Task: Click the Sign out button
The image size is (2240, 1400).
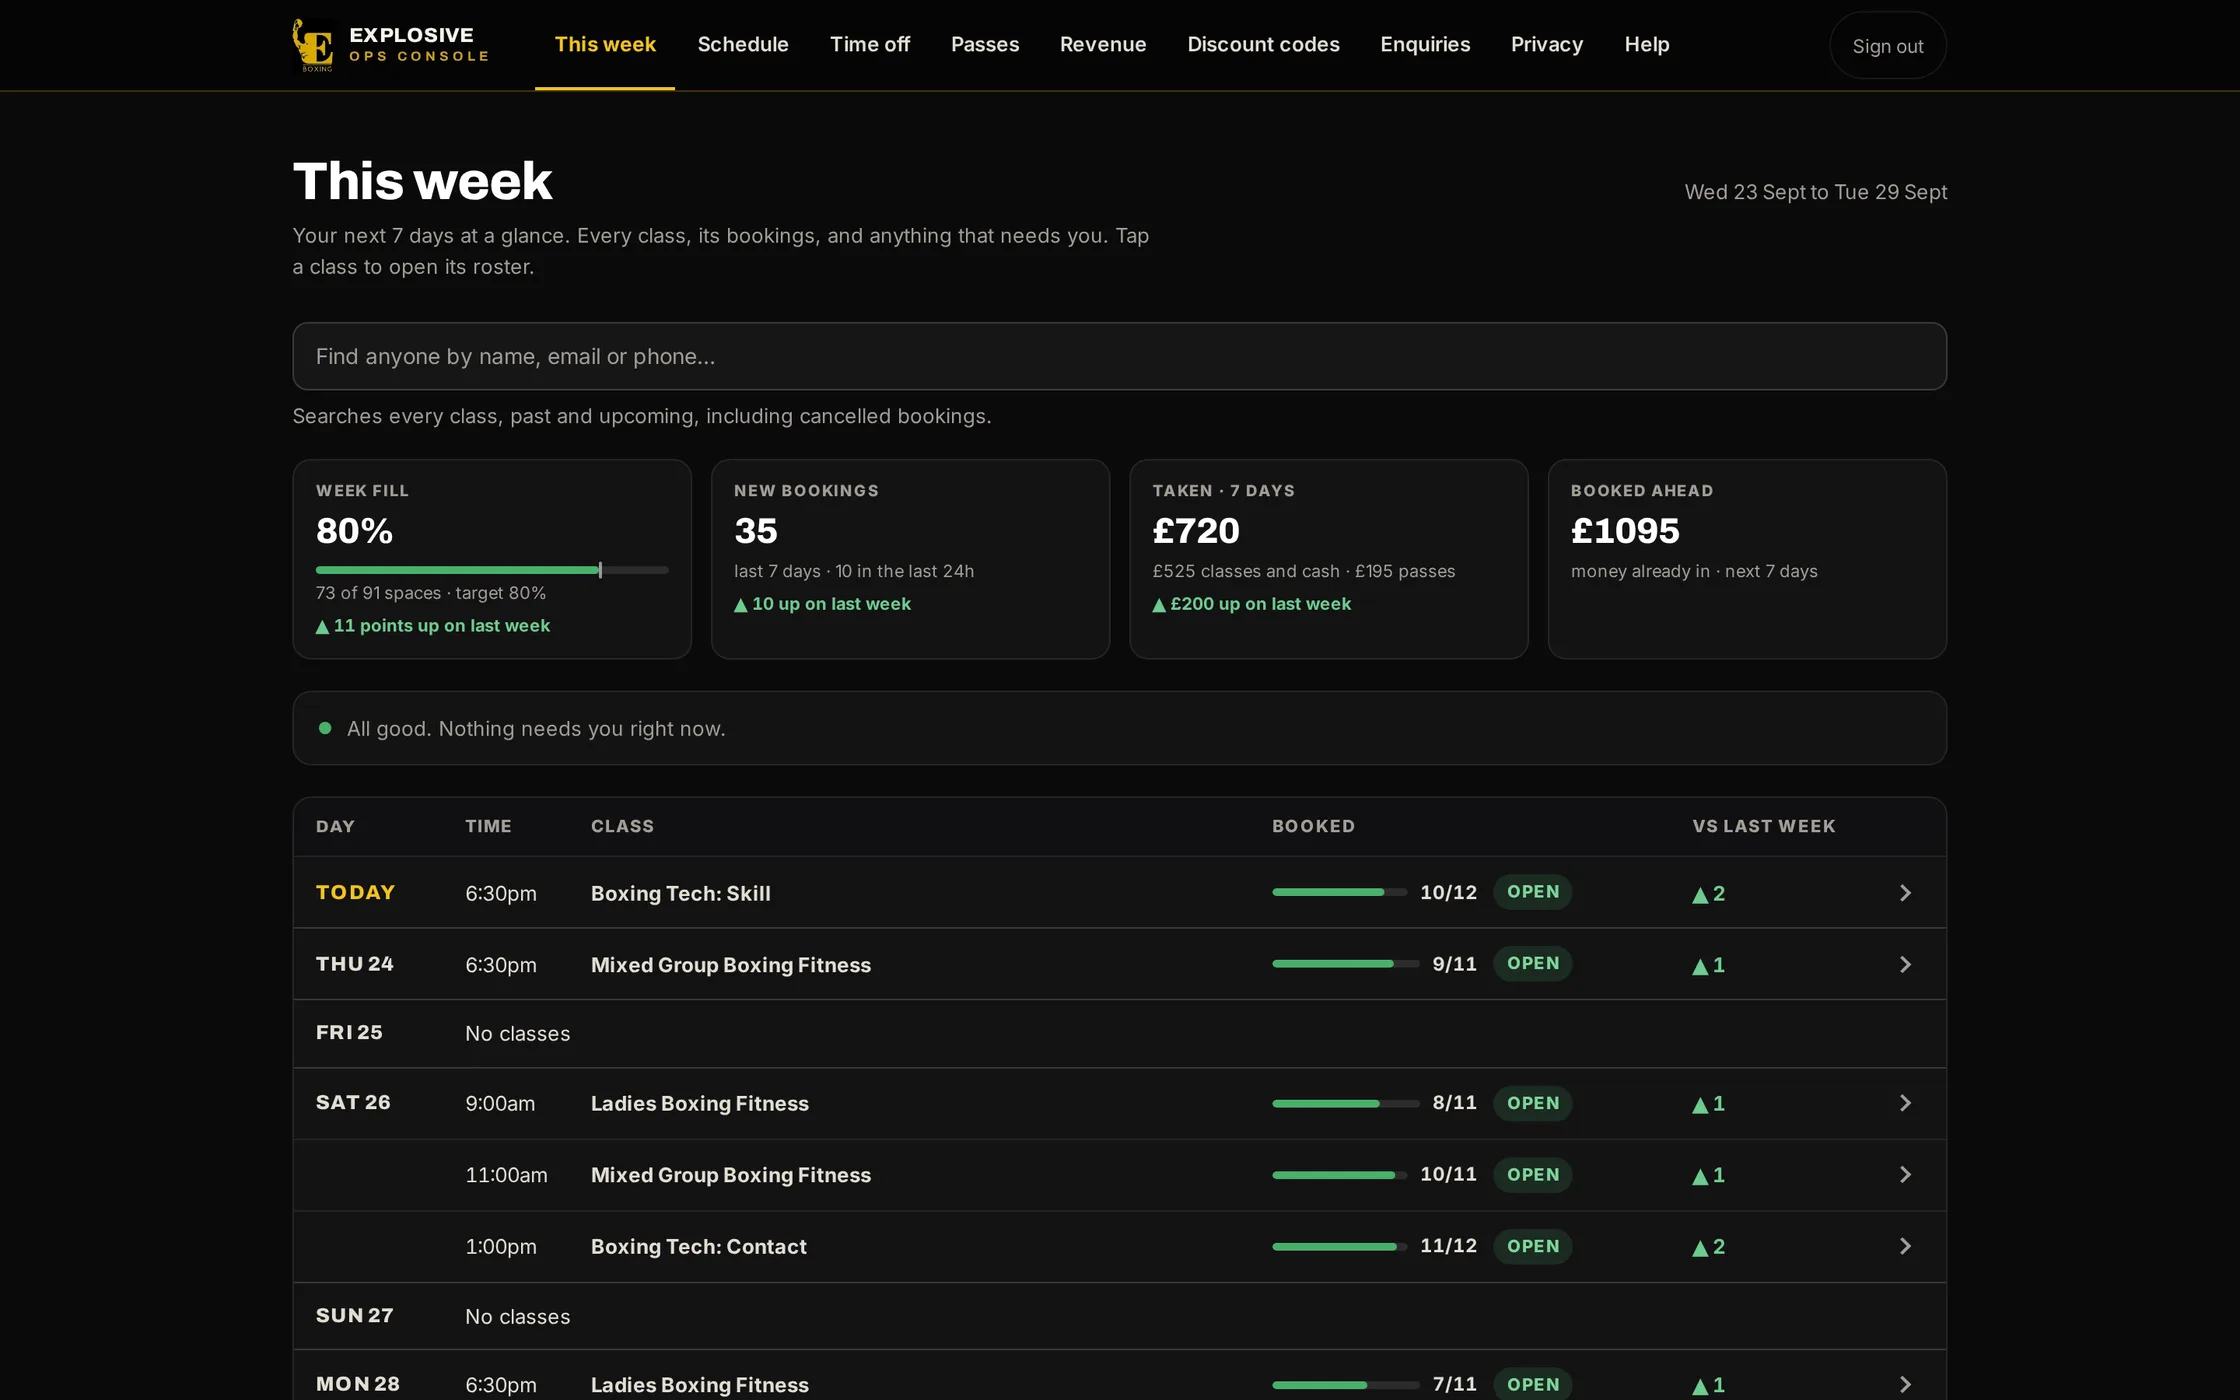Action: [1888, 46]
